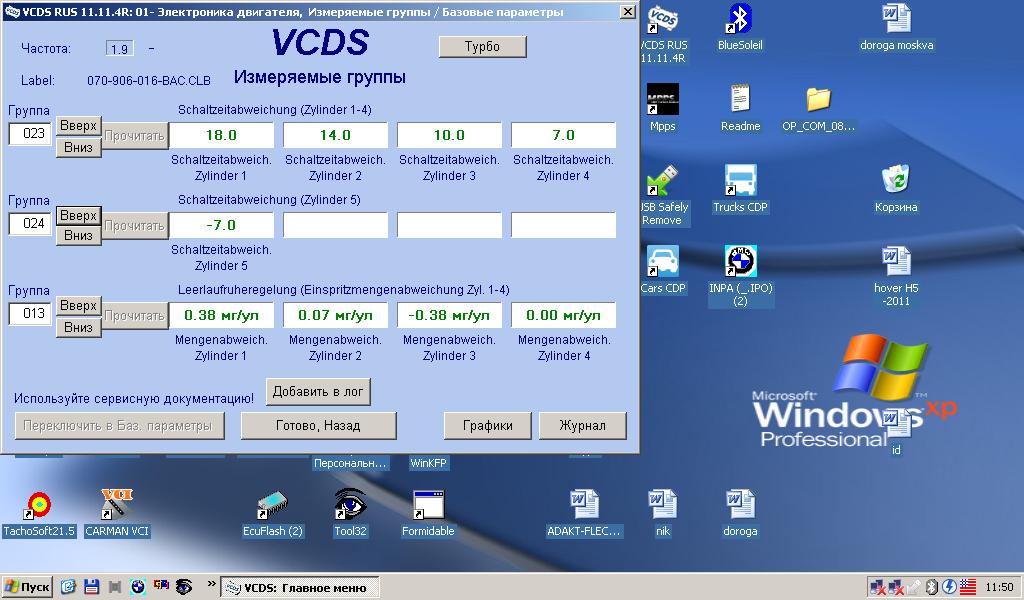
Task: Select the 0.00 мг/ул Zylinder 4 value
Action: point(564,315)
